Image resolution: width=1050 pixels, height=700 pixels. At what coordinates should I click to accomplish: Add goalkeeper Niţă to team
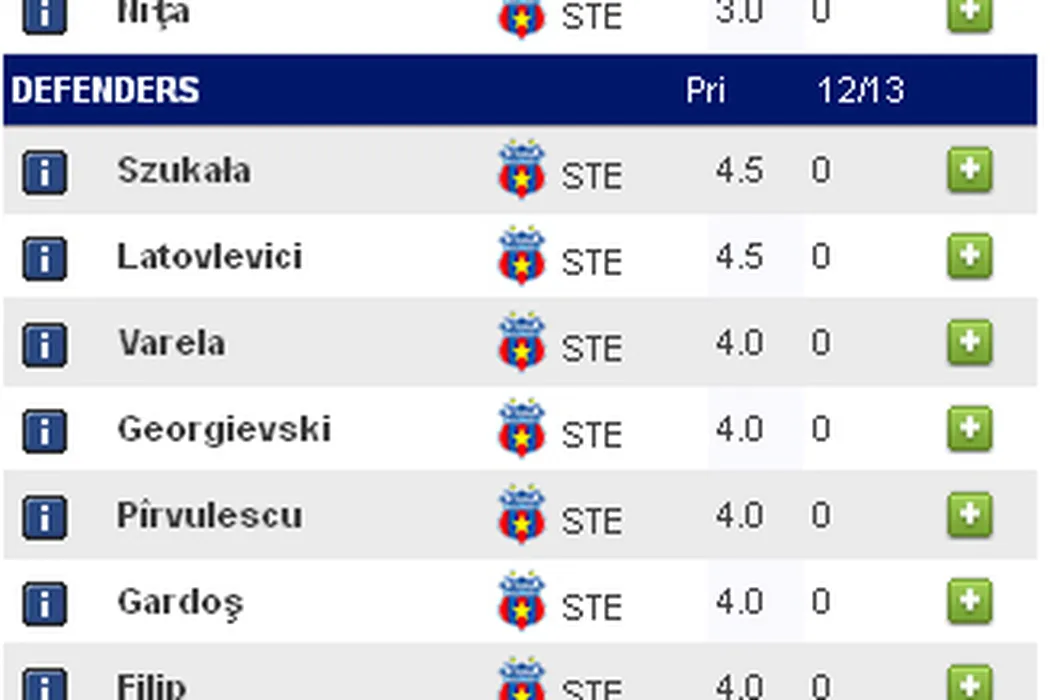pyautogui.click(x=969, y=14)
